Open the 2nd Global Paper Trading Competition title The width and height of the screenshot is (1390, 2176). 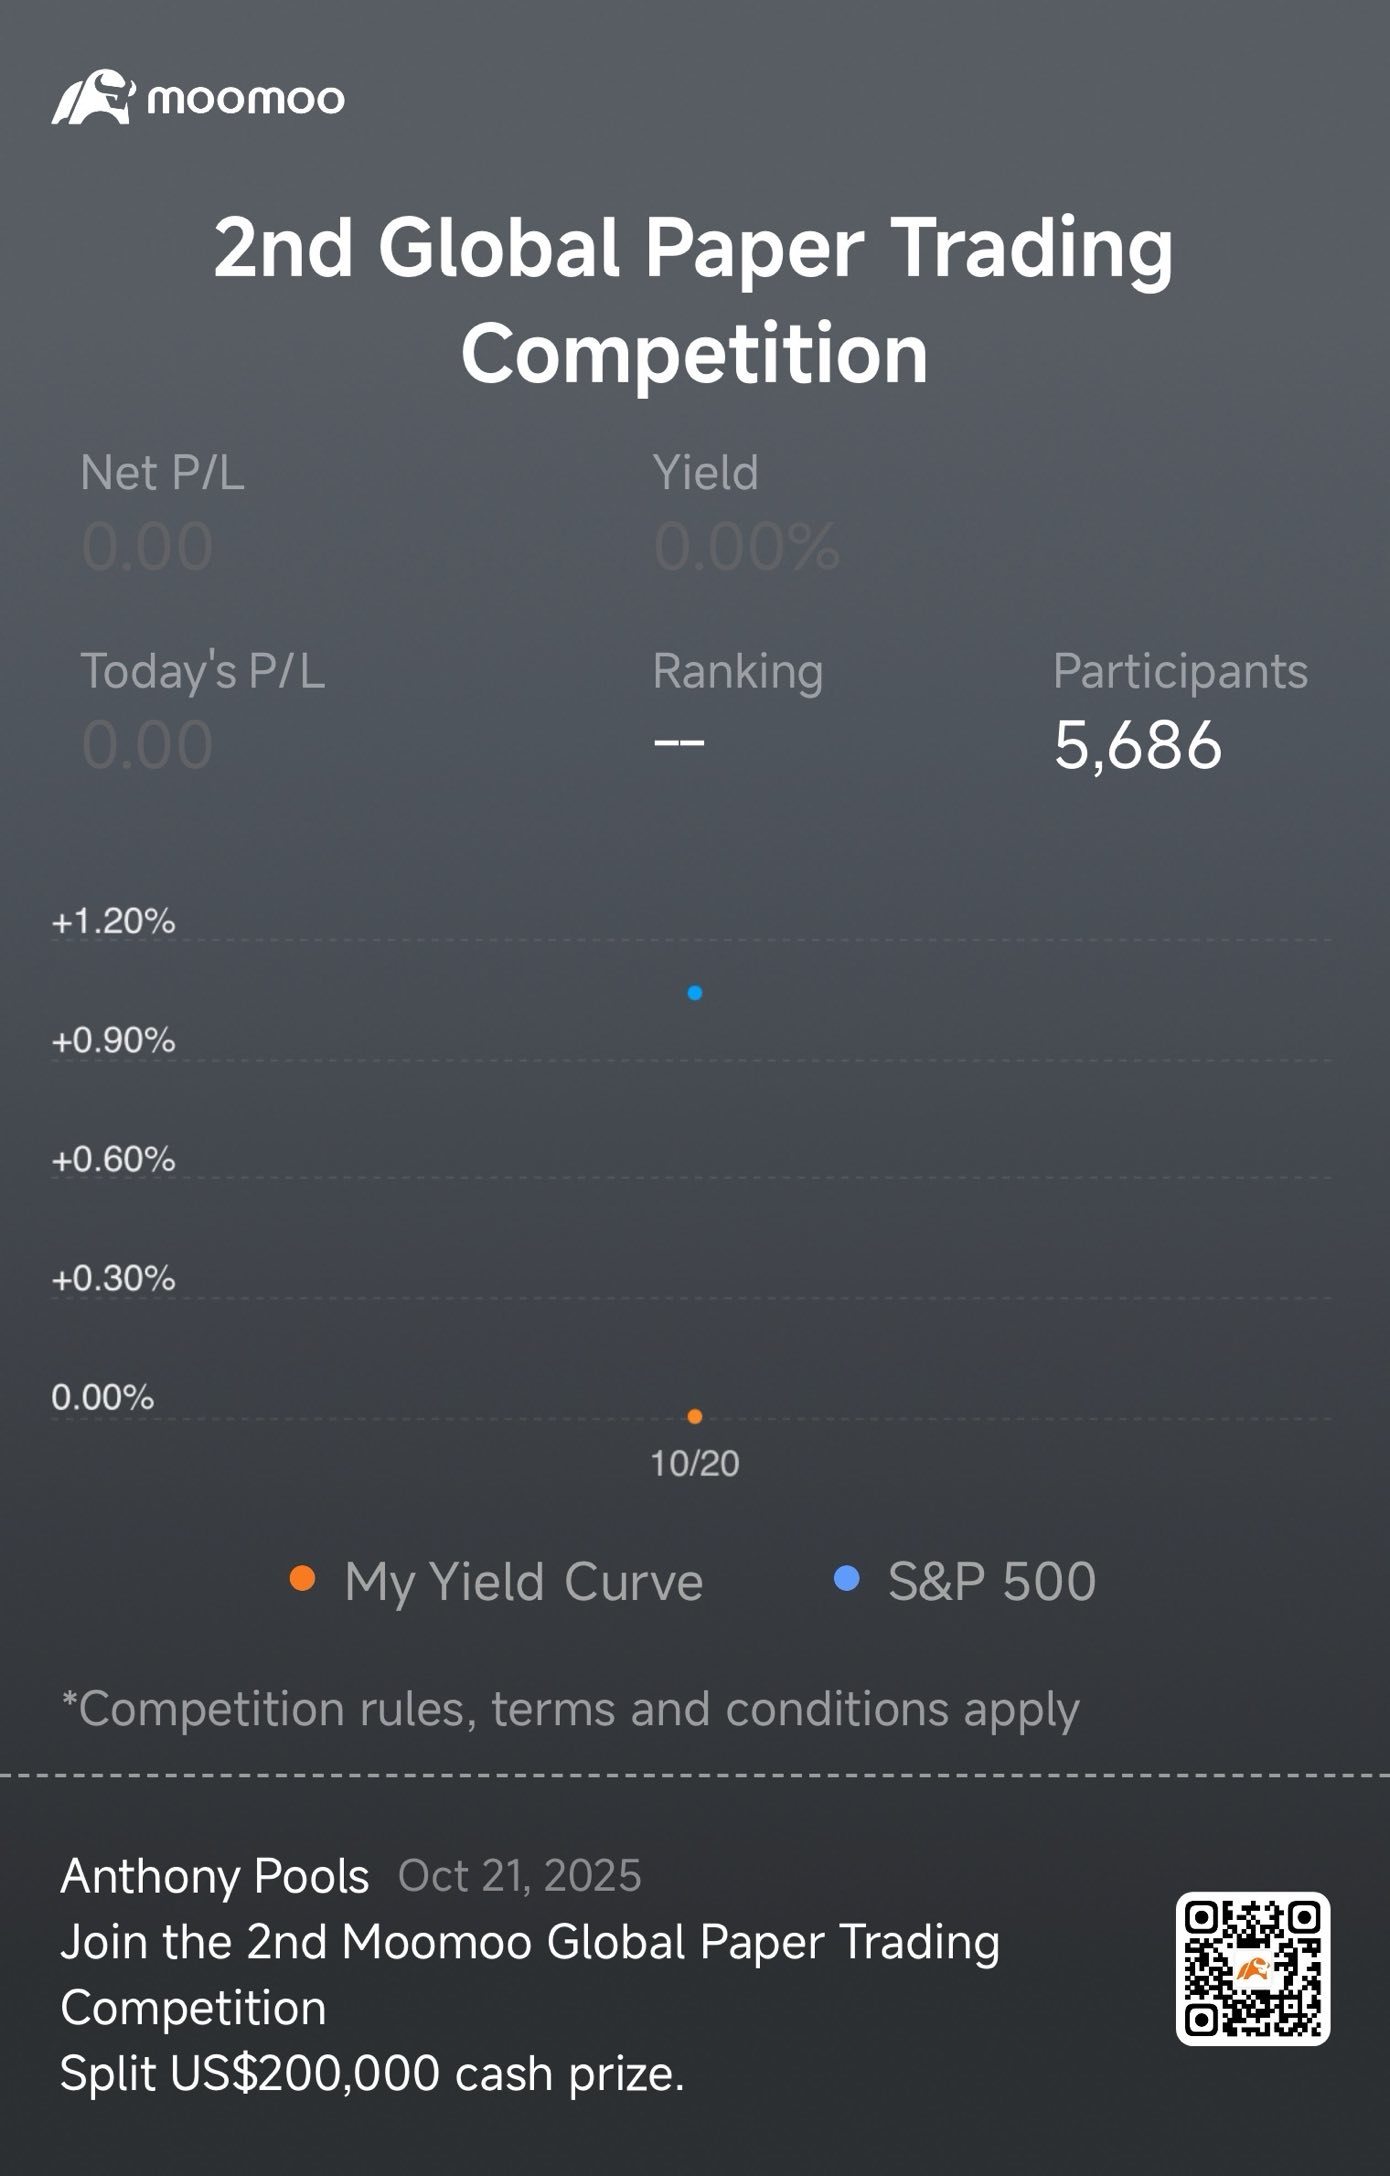click(x=694, y=299)
